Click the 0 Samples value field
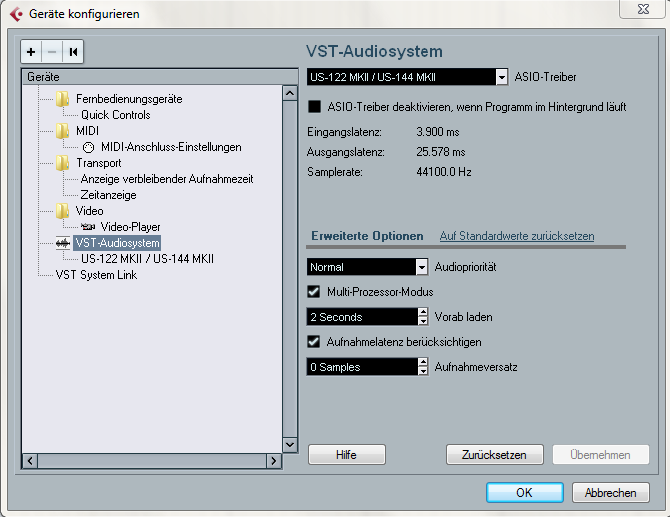This screenshot has height=517, width=670. [362, 367]
